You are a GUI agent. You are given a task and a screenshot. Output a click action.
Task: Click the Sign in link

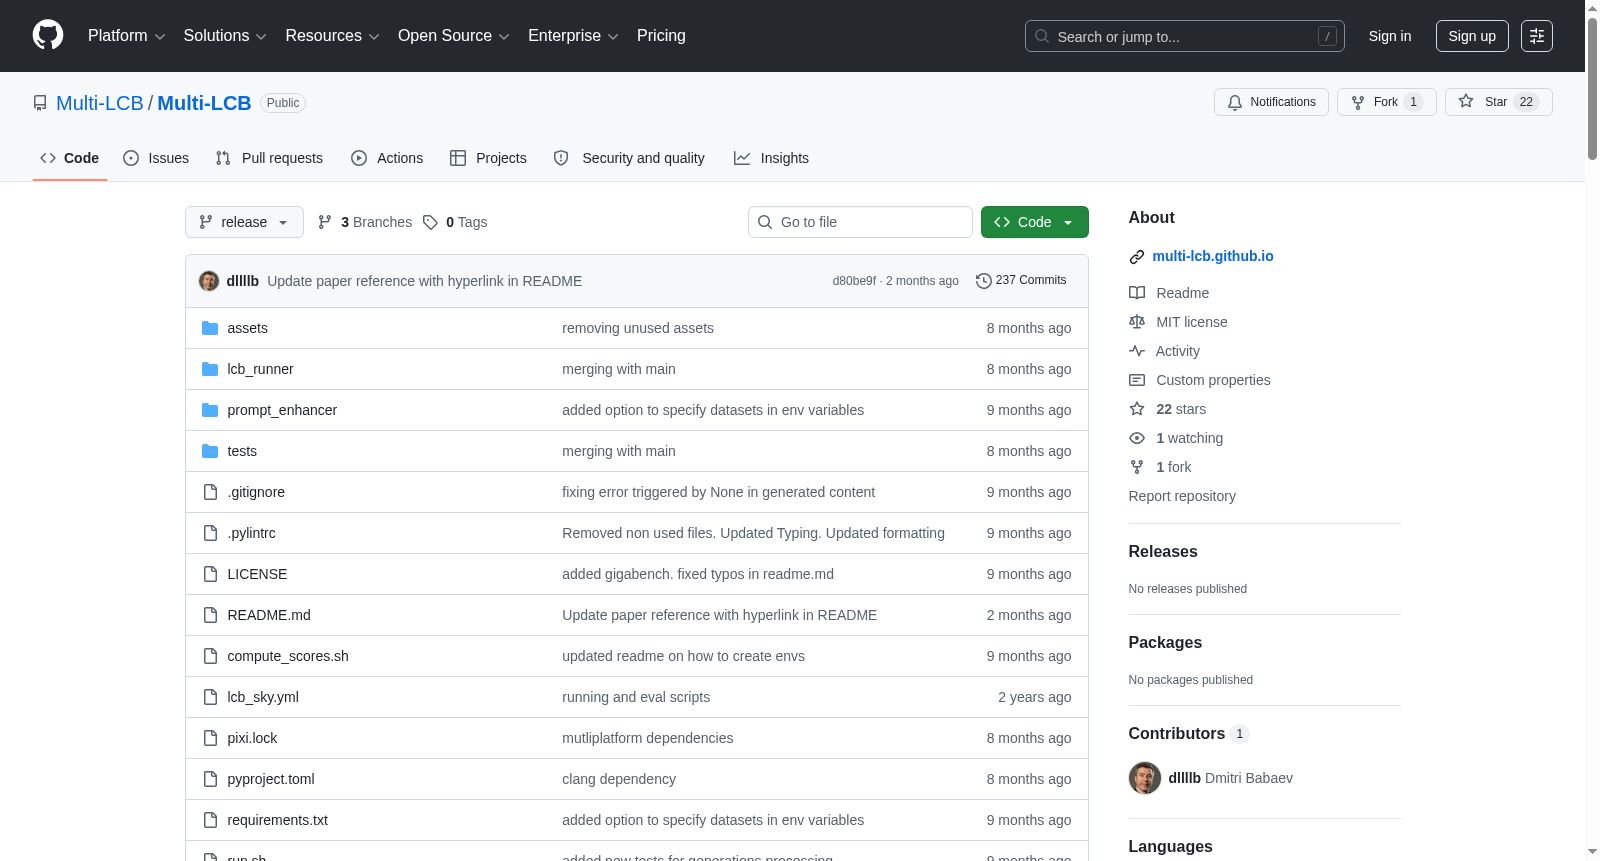(x=1390, y=36)
